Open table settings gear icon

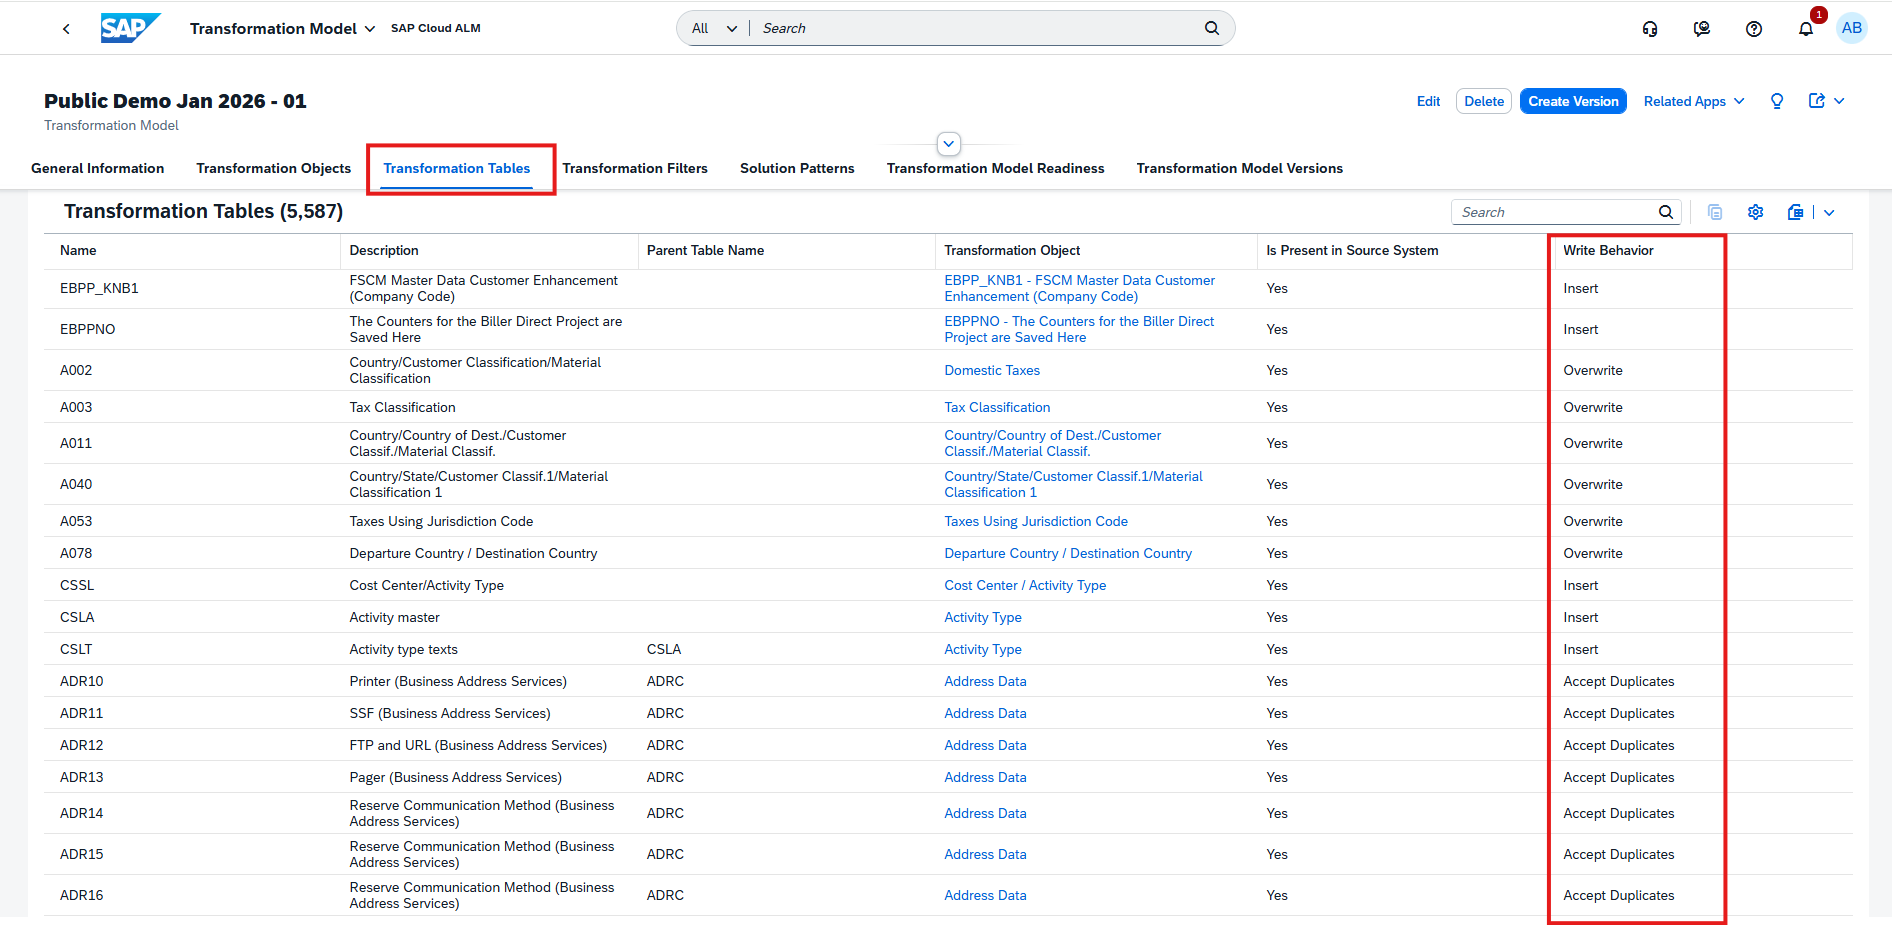(x=1755, y=212)
